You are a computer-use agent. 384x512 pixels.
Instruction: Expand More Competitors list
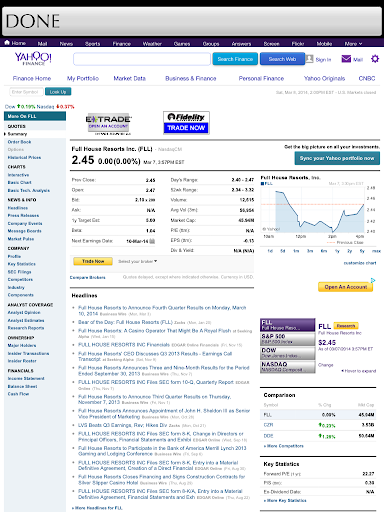click(284, 446)
